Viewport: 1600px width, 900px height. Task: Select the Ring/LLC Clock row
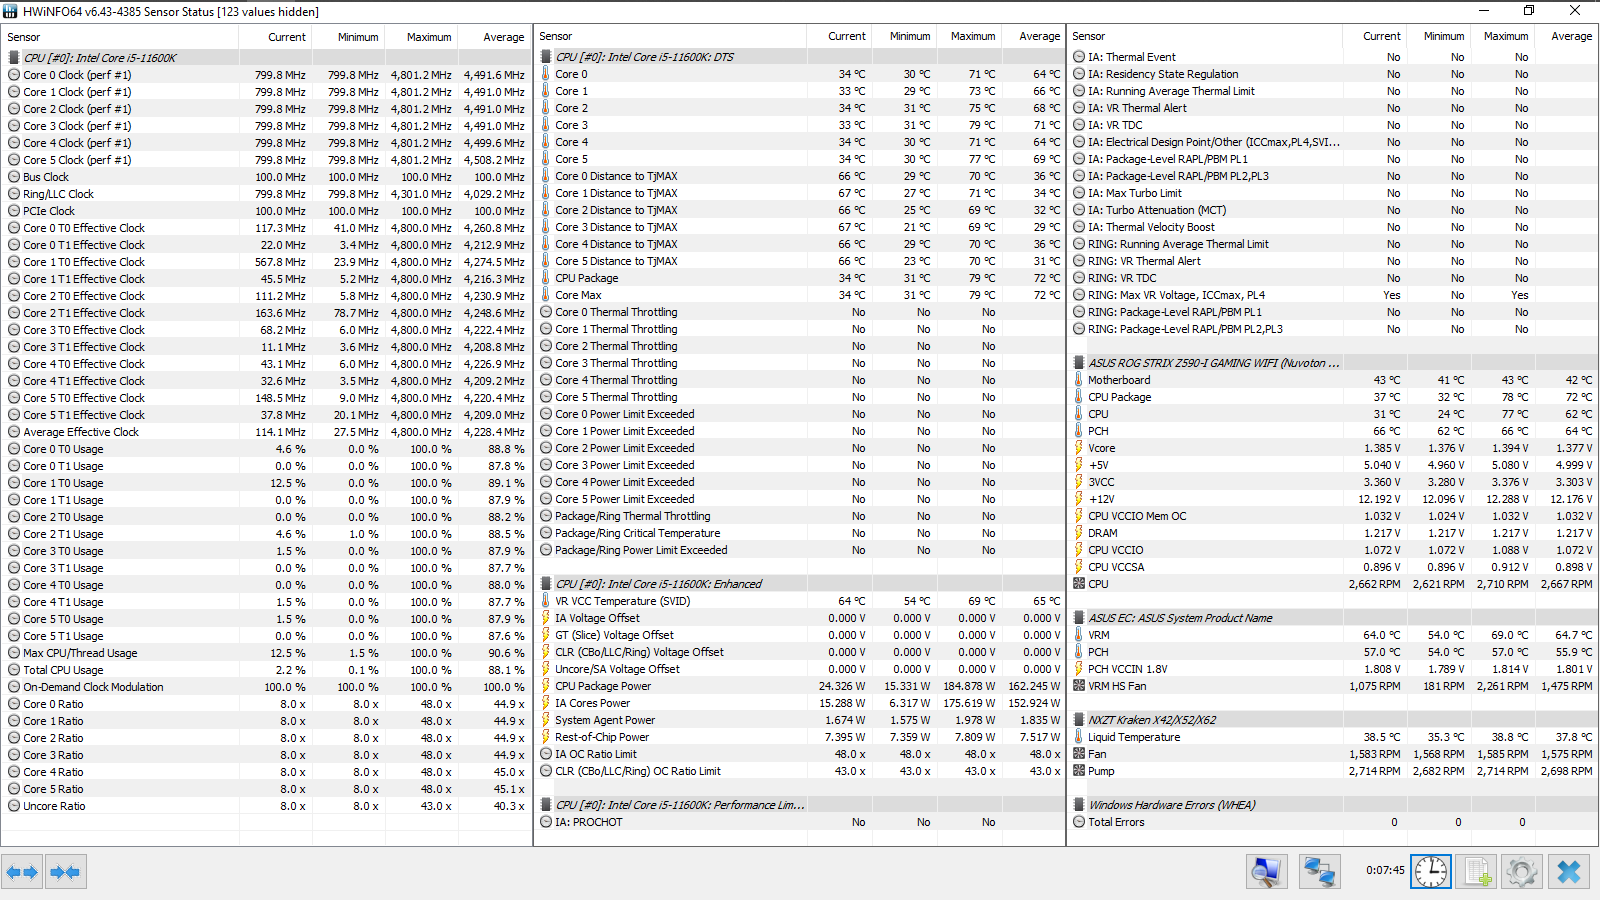[x=266, y=194]
